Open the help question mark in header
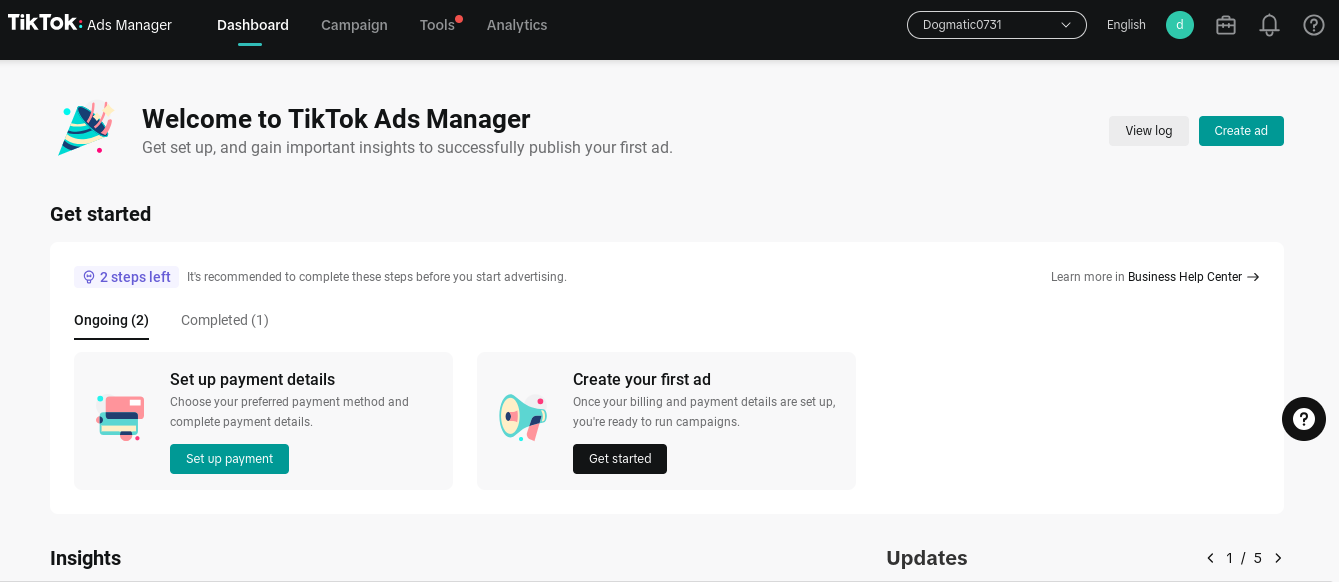 [x=1314, y=25]
